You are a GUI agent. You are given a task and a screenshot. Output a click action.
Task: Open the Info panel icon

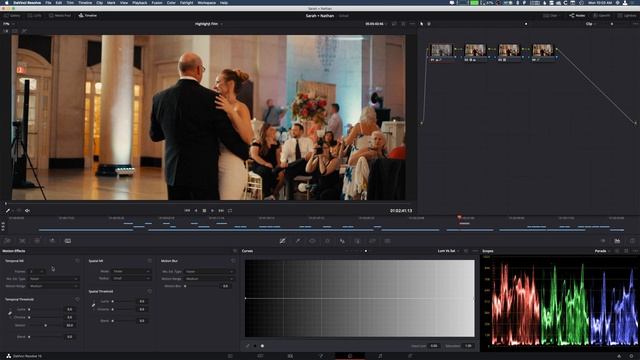[x=632, y=241]
